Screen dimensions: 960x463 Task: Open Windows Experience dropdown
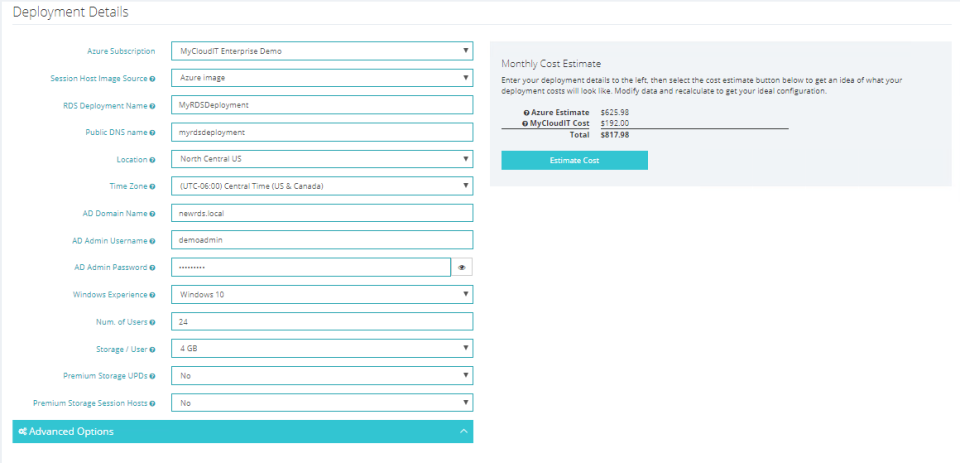(x=322, y=295)
